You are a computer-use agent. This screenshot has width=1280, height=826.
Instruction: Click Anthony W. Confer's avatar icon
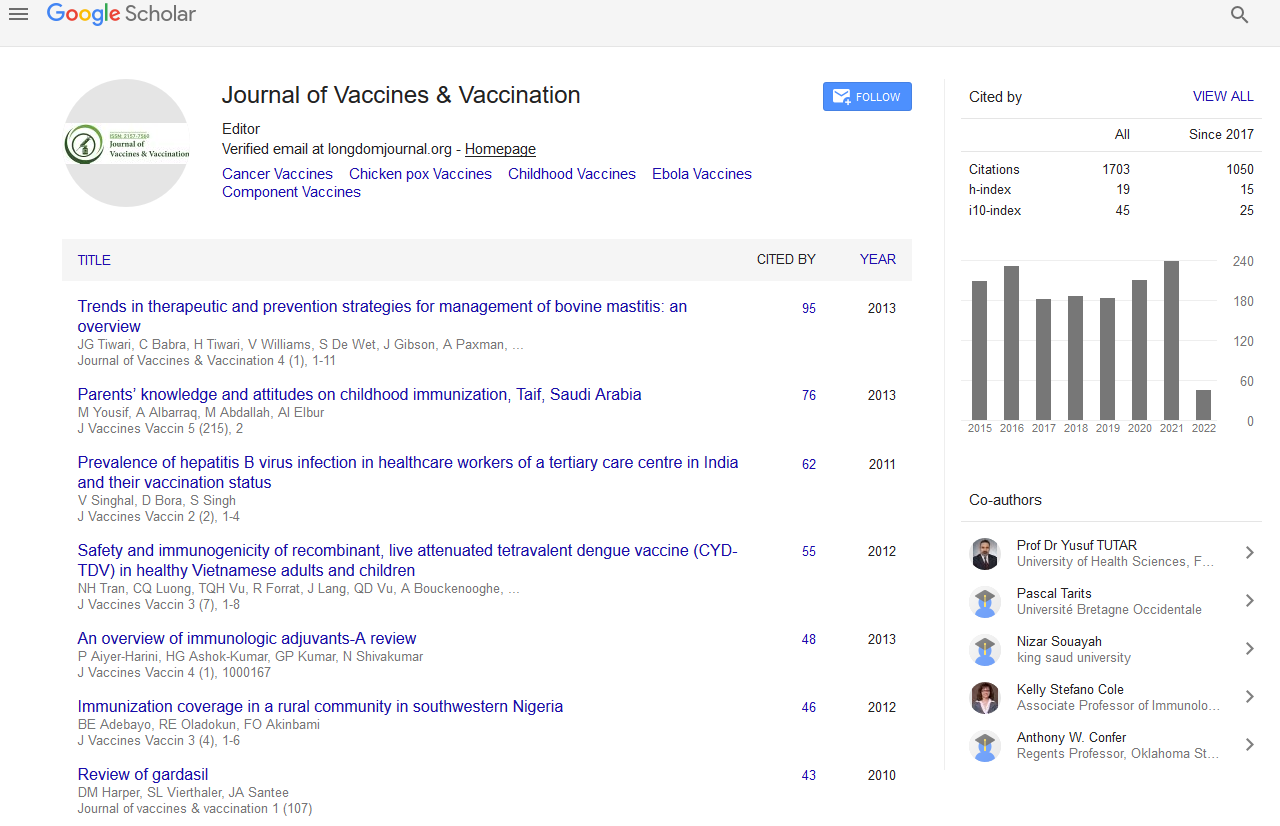[x=985, y=746]
